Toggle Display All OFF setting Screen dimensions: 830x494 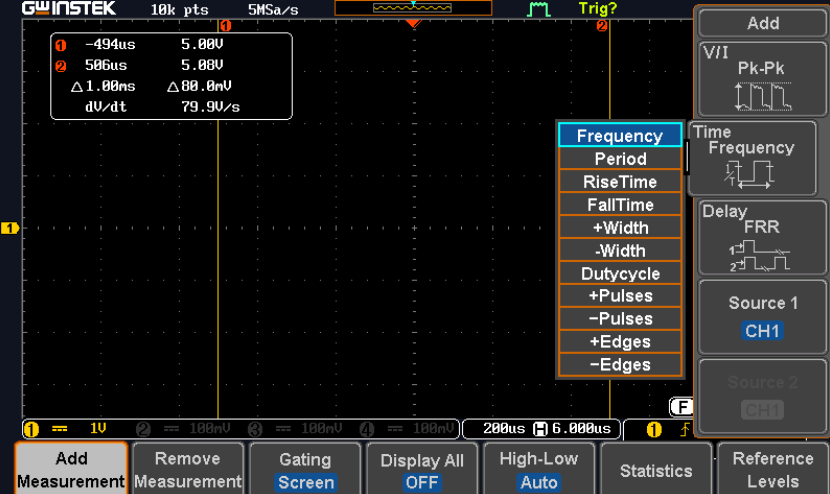tap(422, 471)
